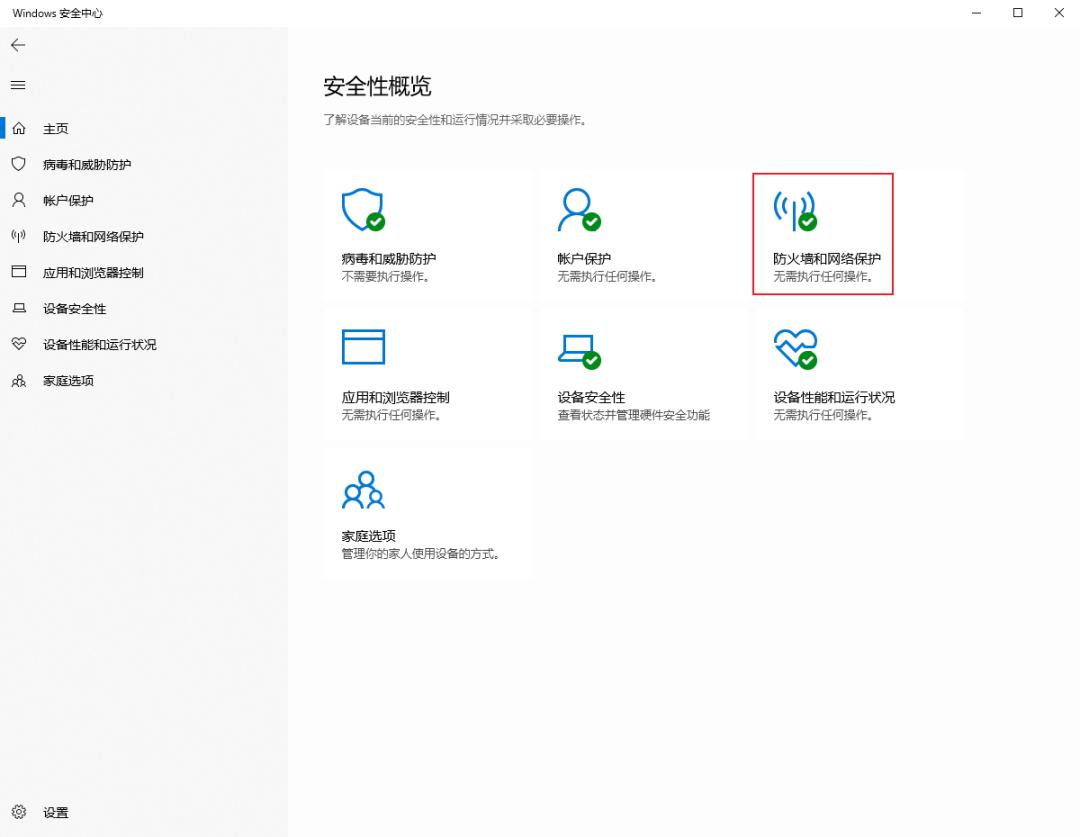Select the 病毒和威胁防护 shield icon in sidebar

click(18, 164)
